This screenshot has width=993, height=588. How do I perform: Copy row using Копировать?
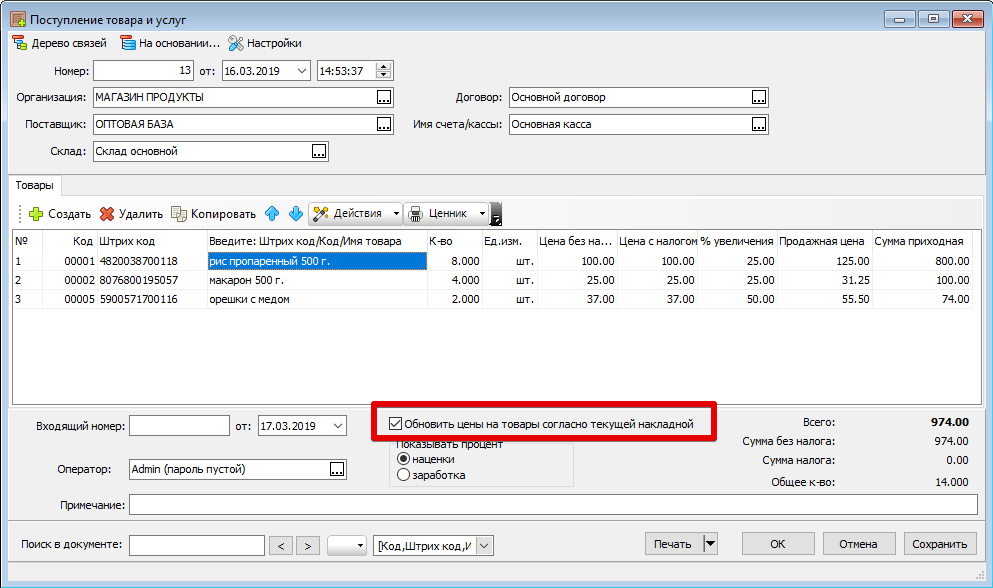pyautogui.click(x=213, y=214)
